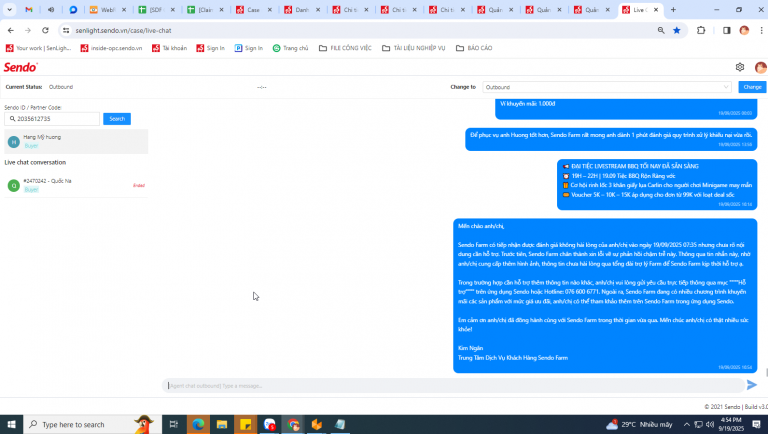Open Sticky Notes from the taskbar

click(246, 424)
